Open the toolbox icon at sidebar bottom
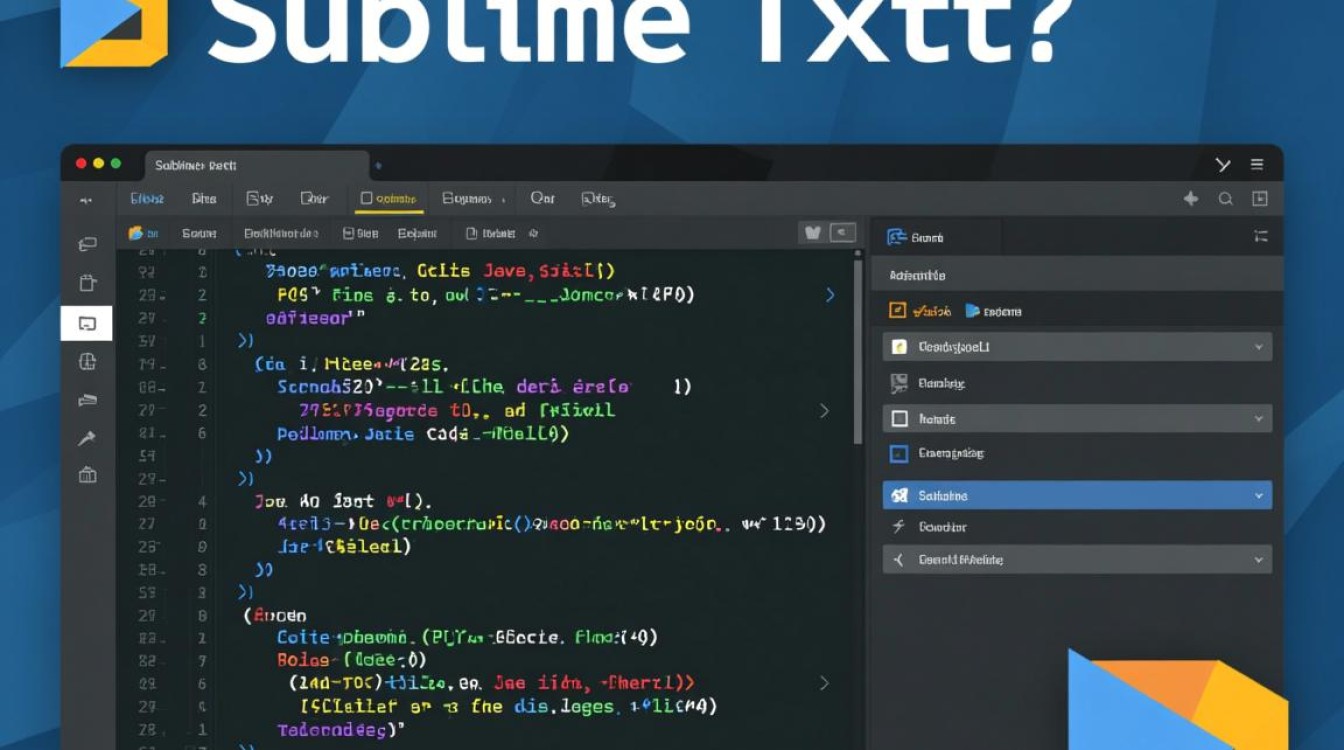1344x750 pixels. (86, 476)
